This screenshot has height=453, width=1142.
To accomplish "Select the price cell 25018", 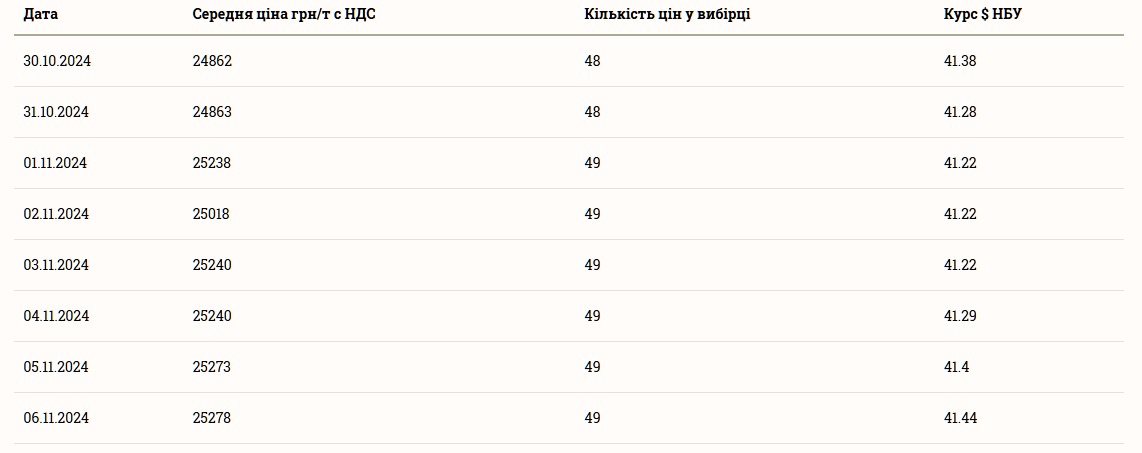I will click(x=211, y=214).
